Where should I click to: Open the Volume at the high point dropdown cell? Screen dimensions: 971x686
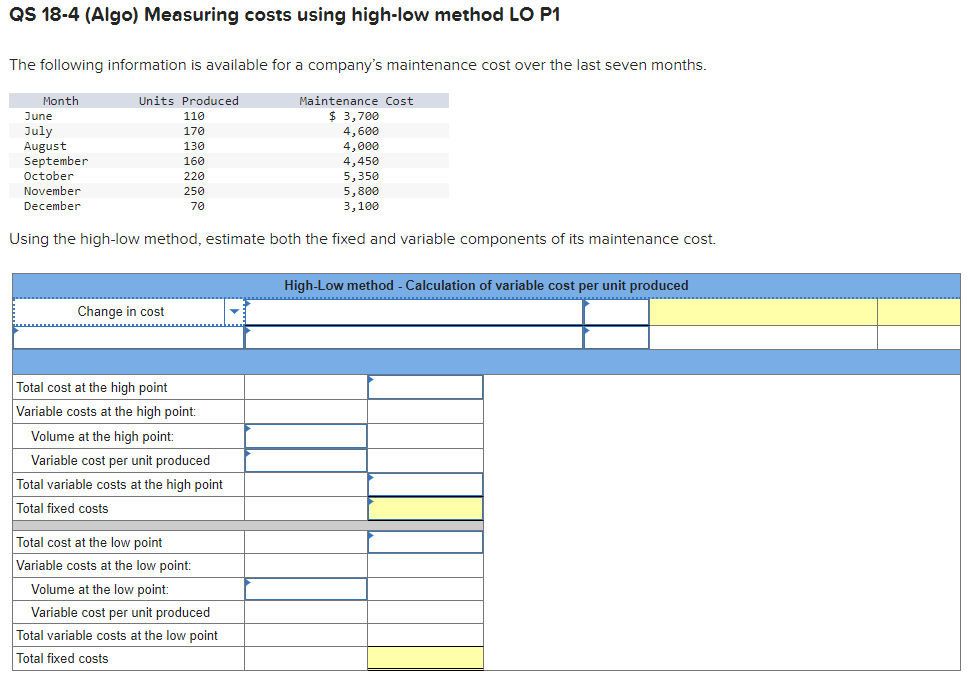pos(305,435)
